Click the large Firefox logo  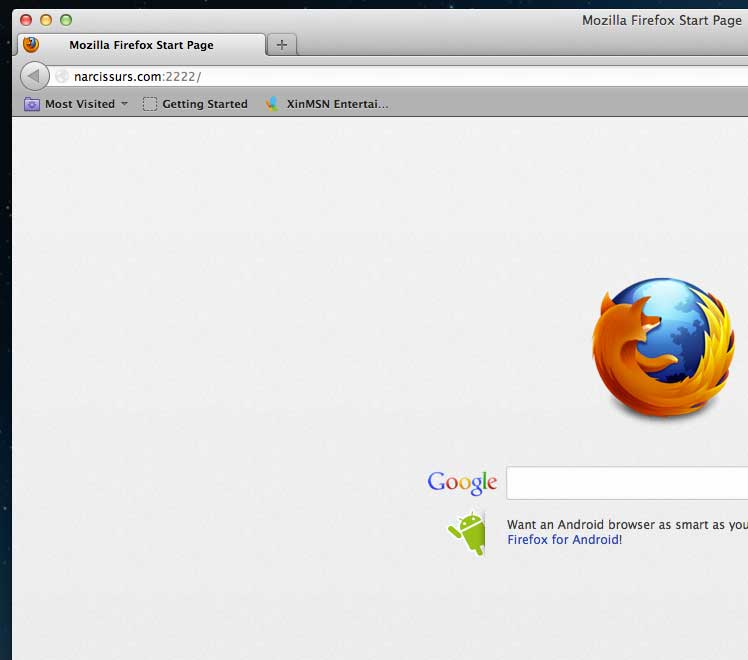[x=663, y=348]
